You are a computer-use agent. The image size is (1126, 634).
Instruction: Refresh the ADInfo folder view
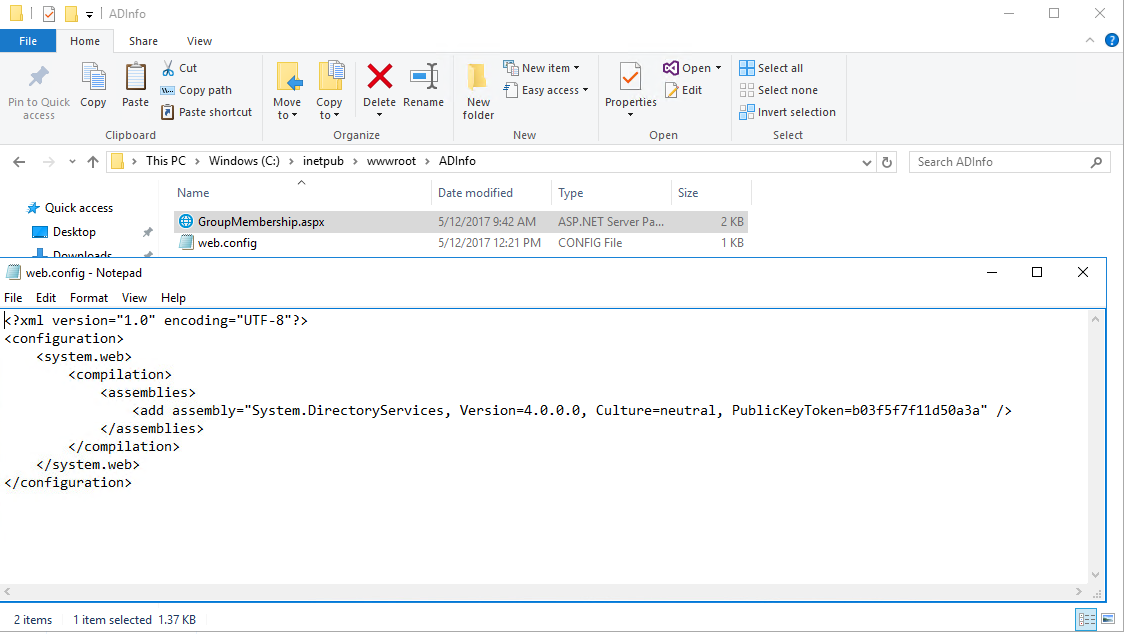pos(887,162)
